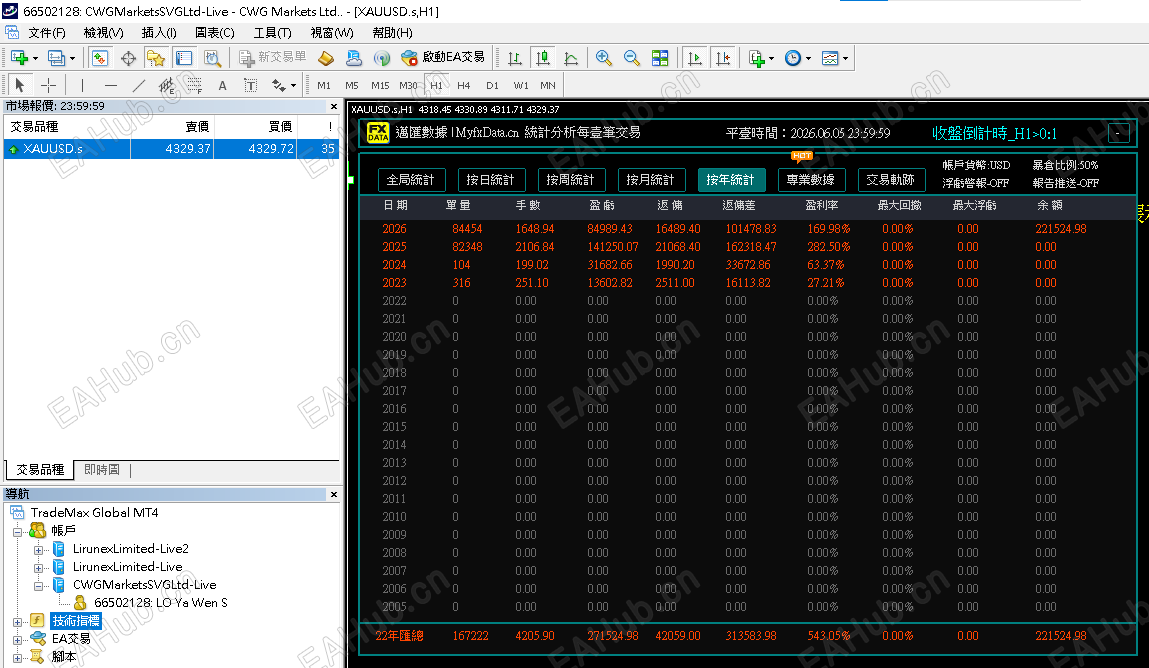Collapse the CWGMarketsSVGLtd-Live account node
The width and height of the screenshot is (1149, 668).
coord(38,585)
